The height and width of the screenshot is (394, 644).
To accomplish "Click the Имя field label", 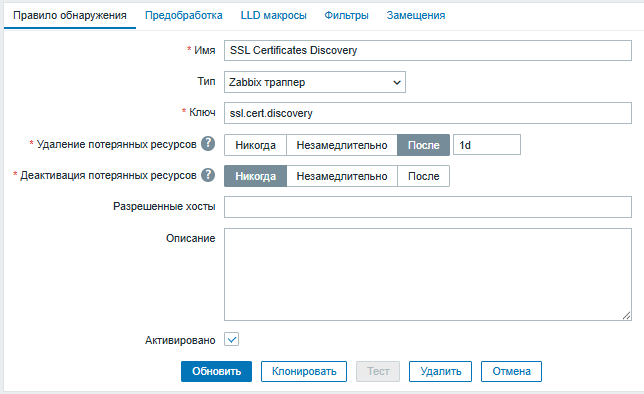I will [205, 51].
